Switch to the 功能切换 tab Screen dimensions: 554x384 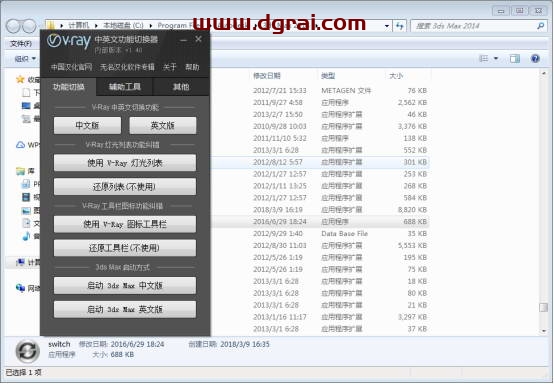(x=69, y=87)
